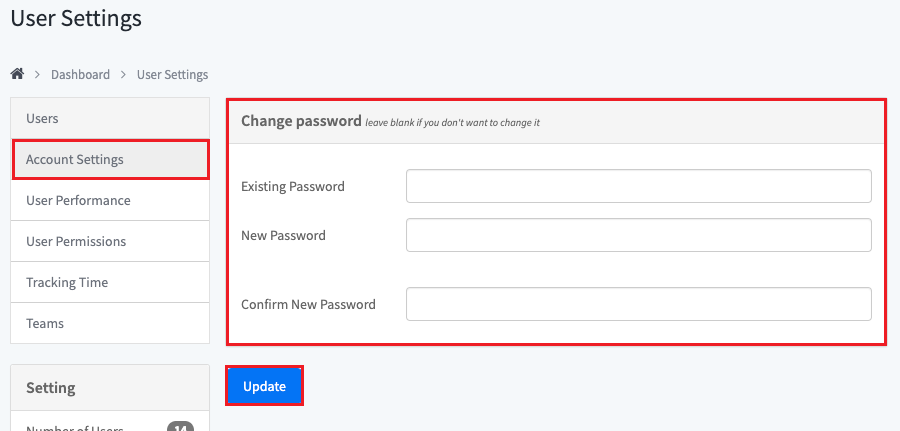Viewport: 900px width, 431px height.
Task: Click the User Settings page title
Action: point(76,18)
